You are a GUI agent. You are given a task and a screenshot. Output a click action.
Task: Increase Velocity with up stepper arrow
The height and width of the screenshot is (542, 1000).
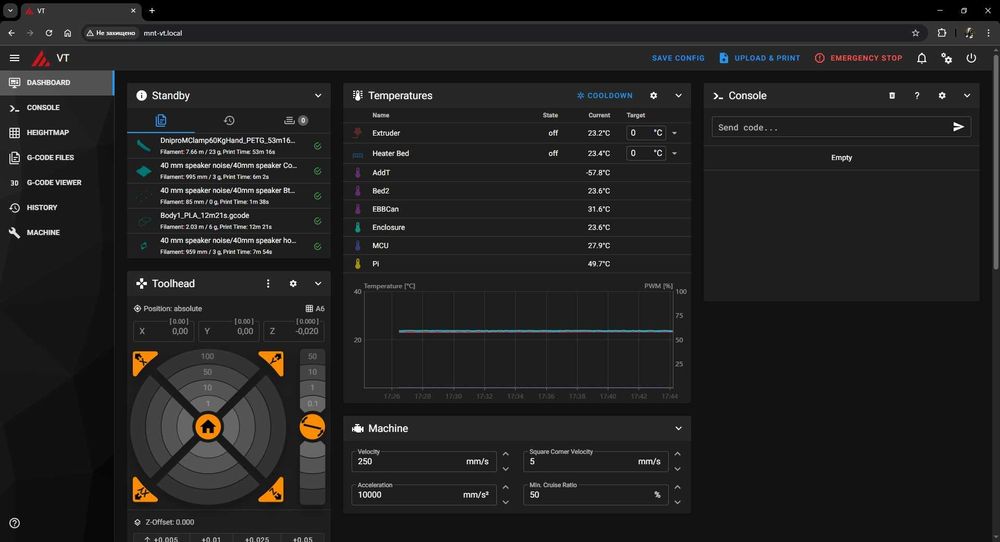coord(505,455)
